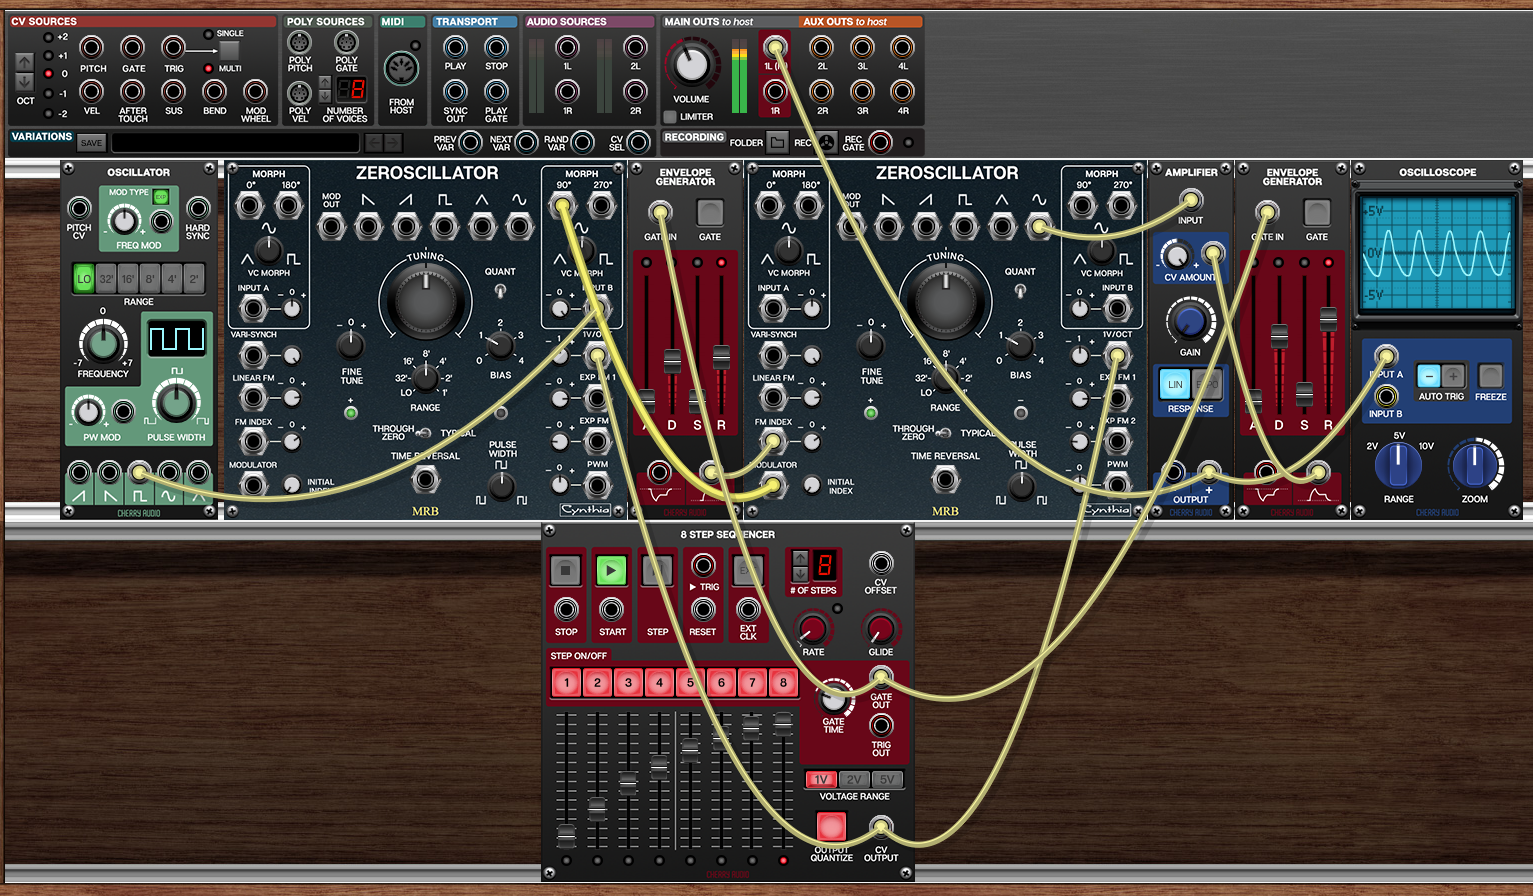The image size is (1533, 896).
Task: Toggle sequencer step 7 on/off button
Action: 752,683
